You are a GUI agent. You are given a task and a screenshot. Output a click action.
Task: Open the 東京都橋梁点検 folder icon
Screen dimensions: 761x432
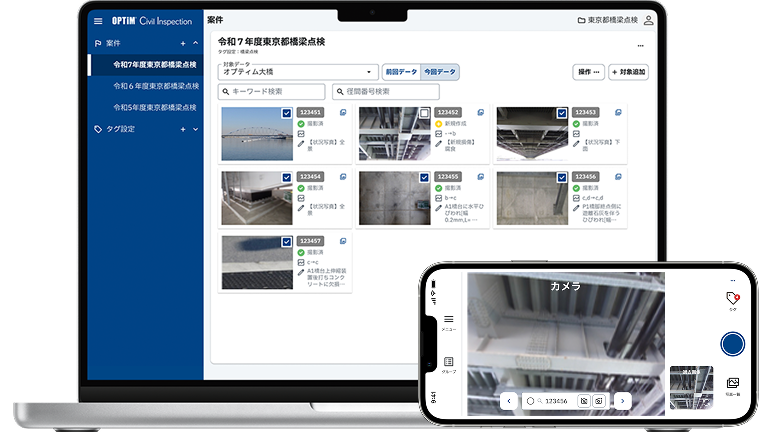581,20
